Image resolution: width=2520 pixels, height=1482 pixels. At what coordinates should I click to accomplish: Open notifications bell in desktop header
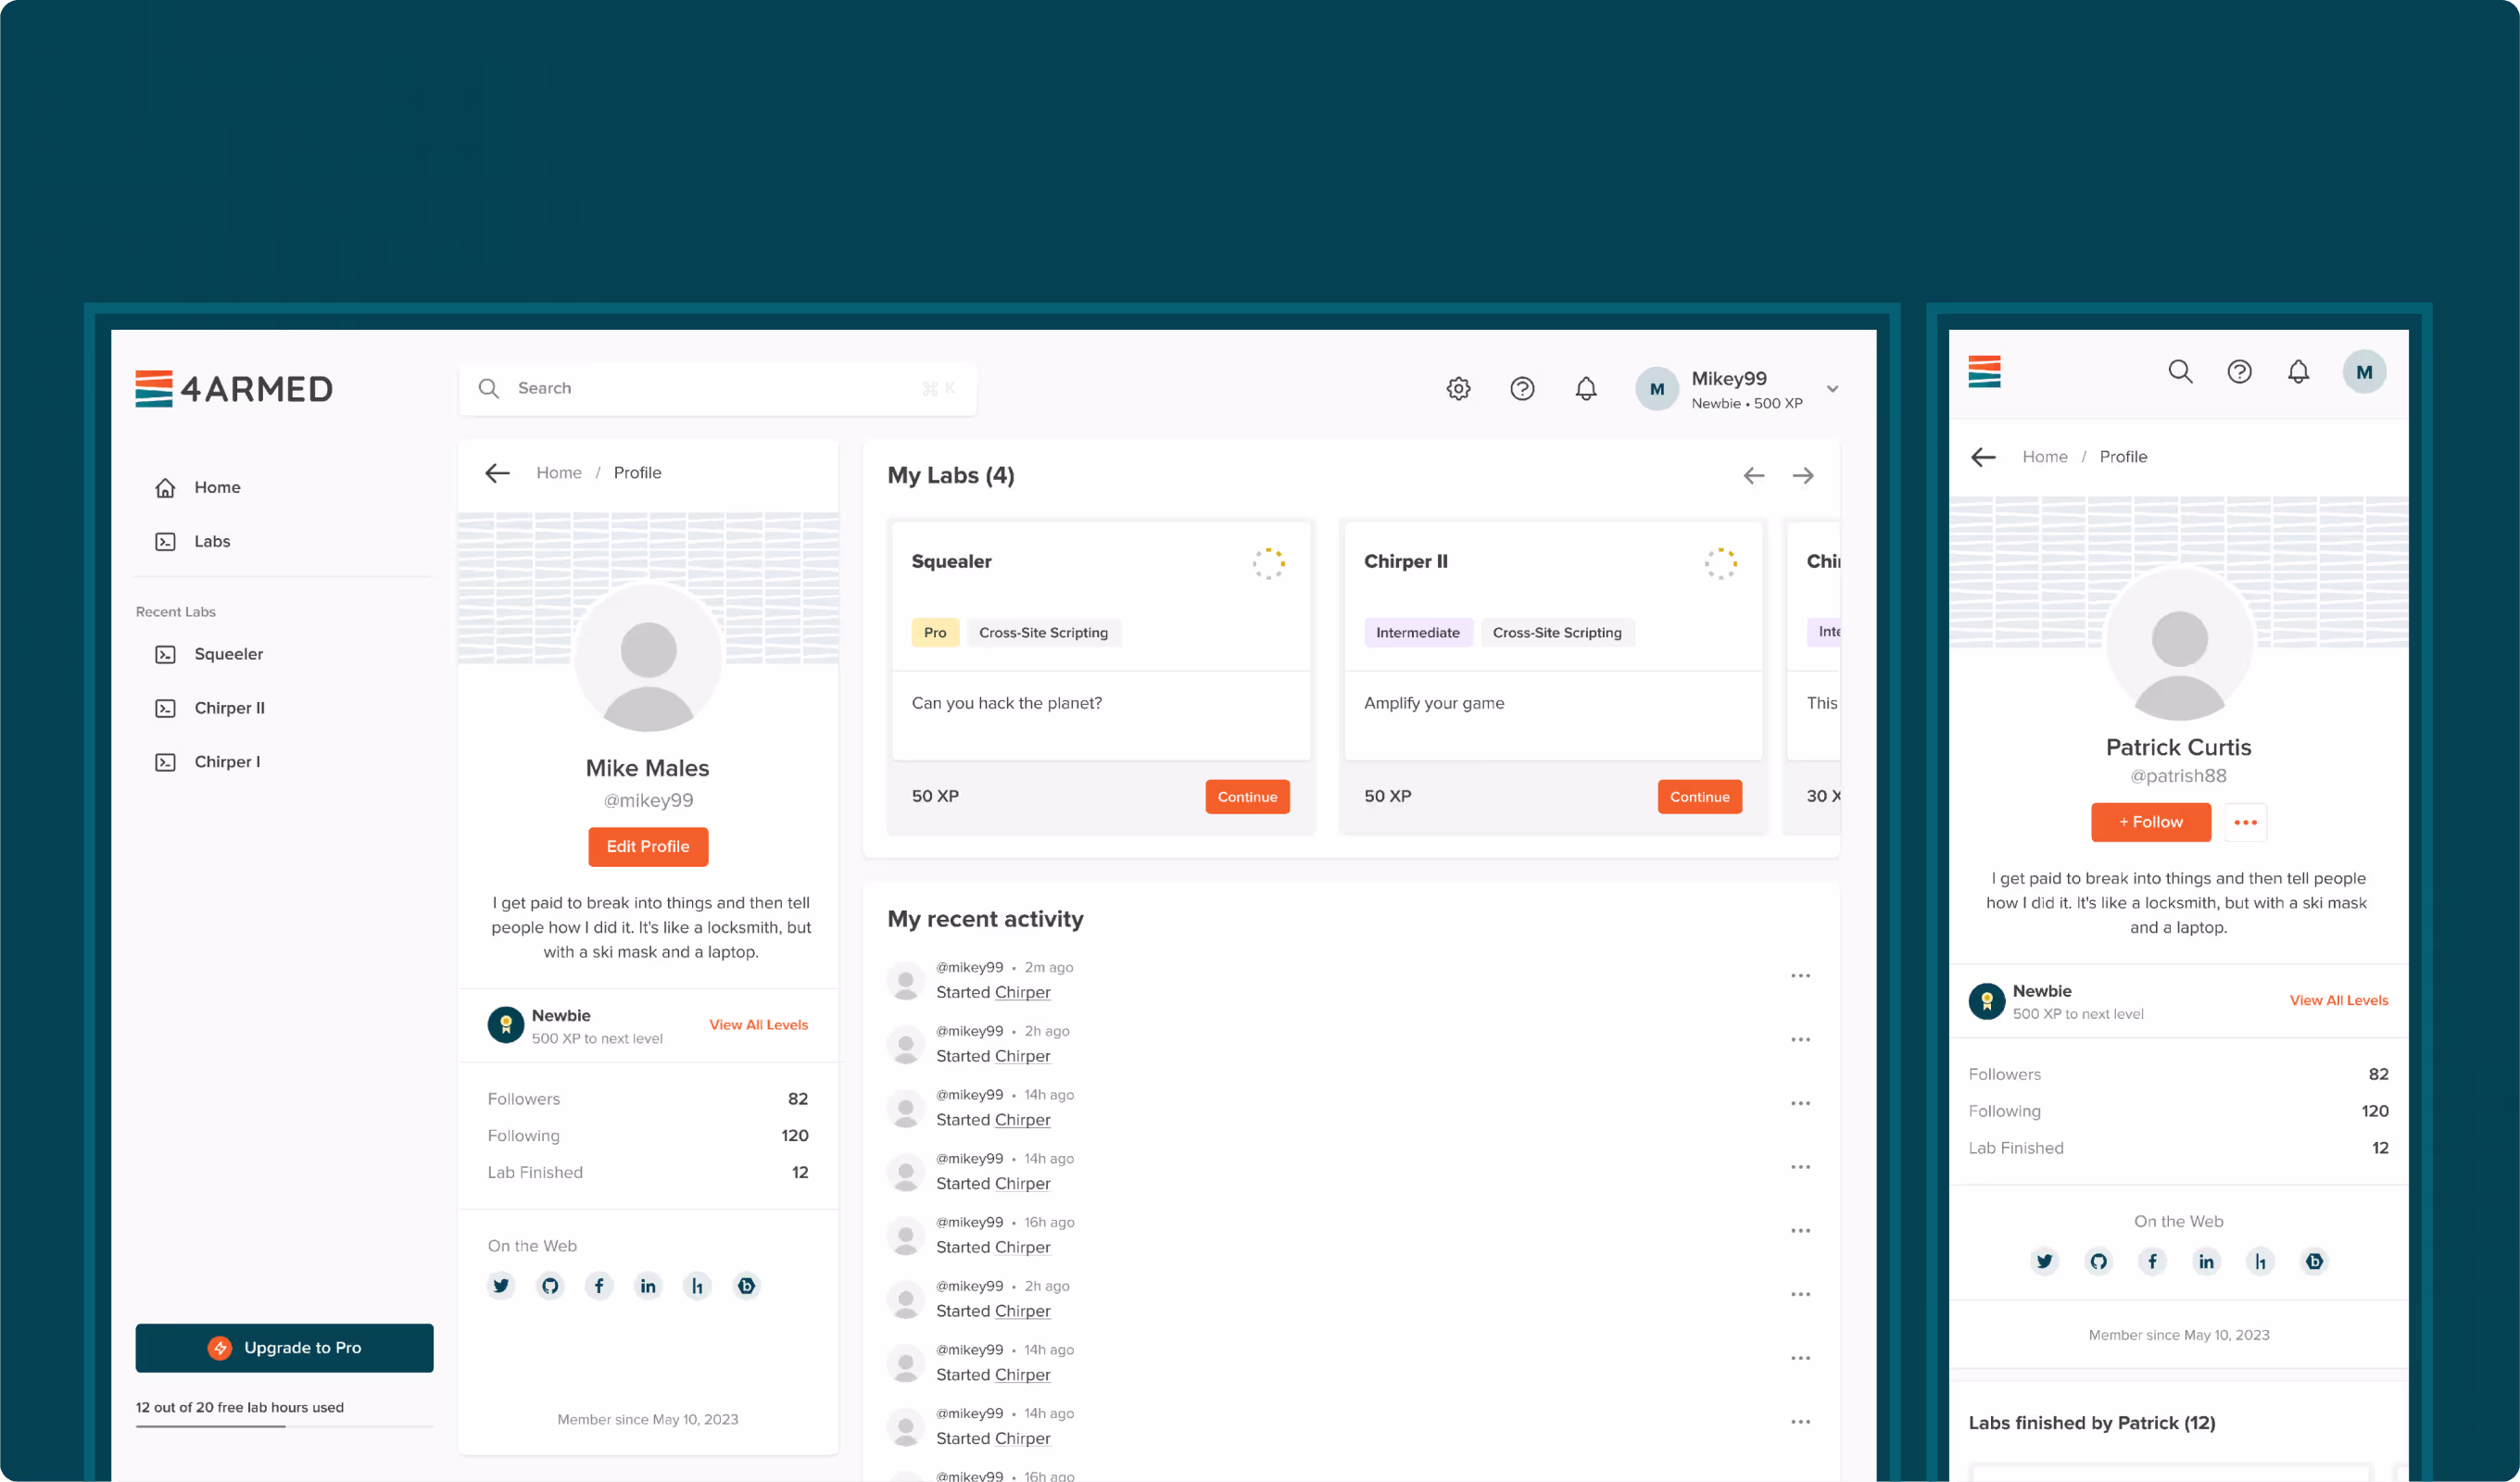tap(1586, 388)
